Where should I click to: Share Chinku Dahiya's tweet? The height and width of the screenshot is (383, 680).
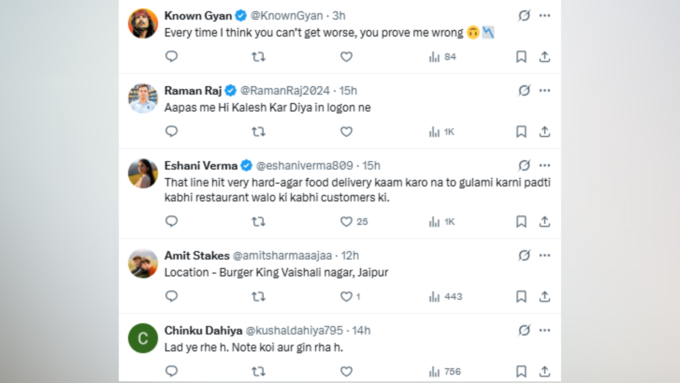[544, 371]
